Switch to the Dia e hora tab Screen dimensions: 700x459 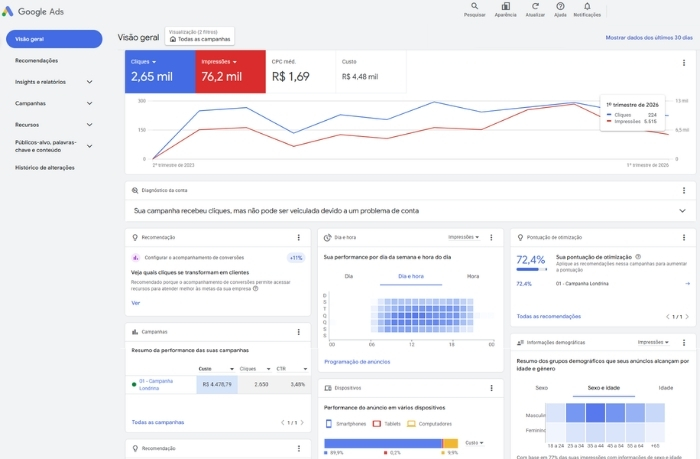[411, 276]
